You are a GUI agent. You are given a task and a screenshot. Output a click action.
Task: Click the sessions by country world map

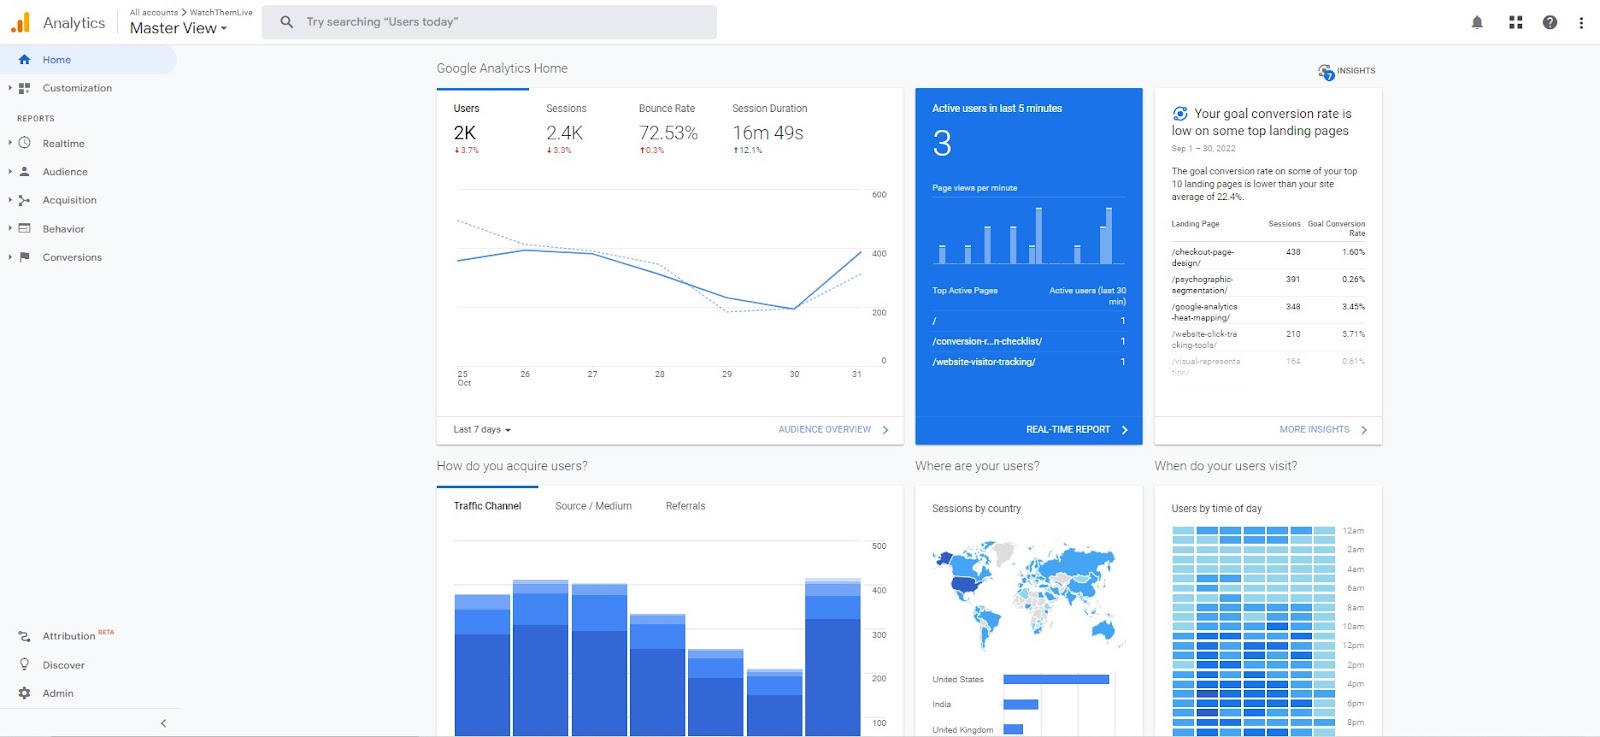1028,594
